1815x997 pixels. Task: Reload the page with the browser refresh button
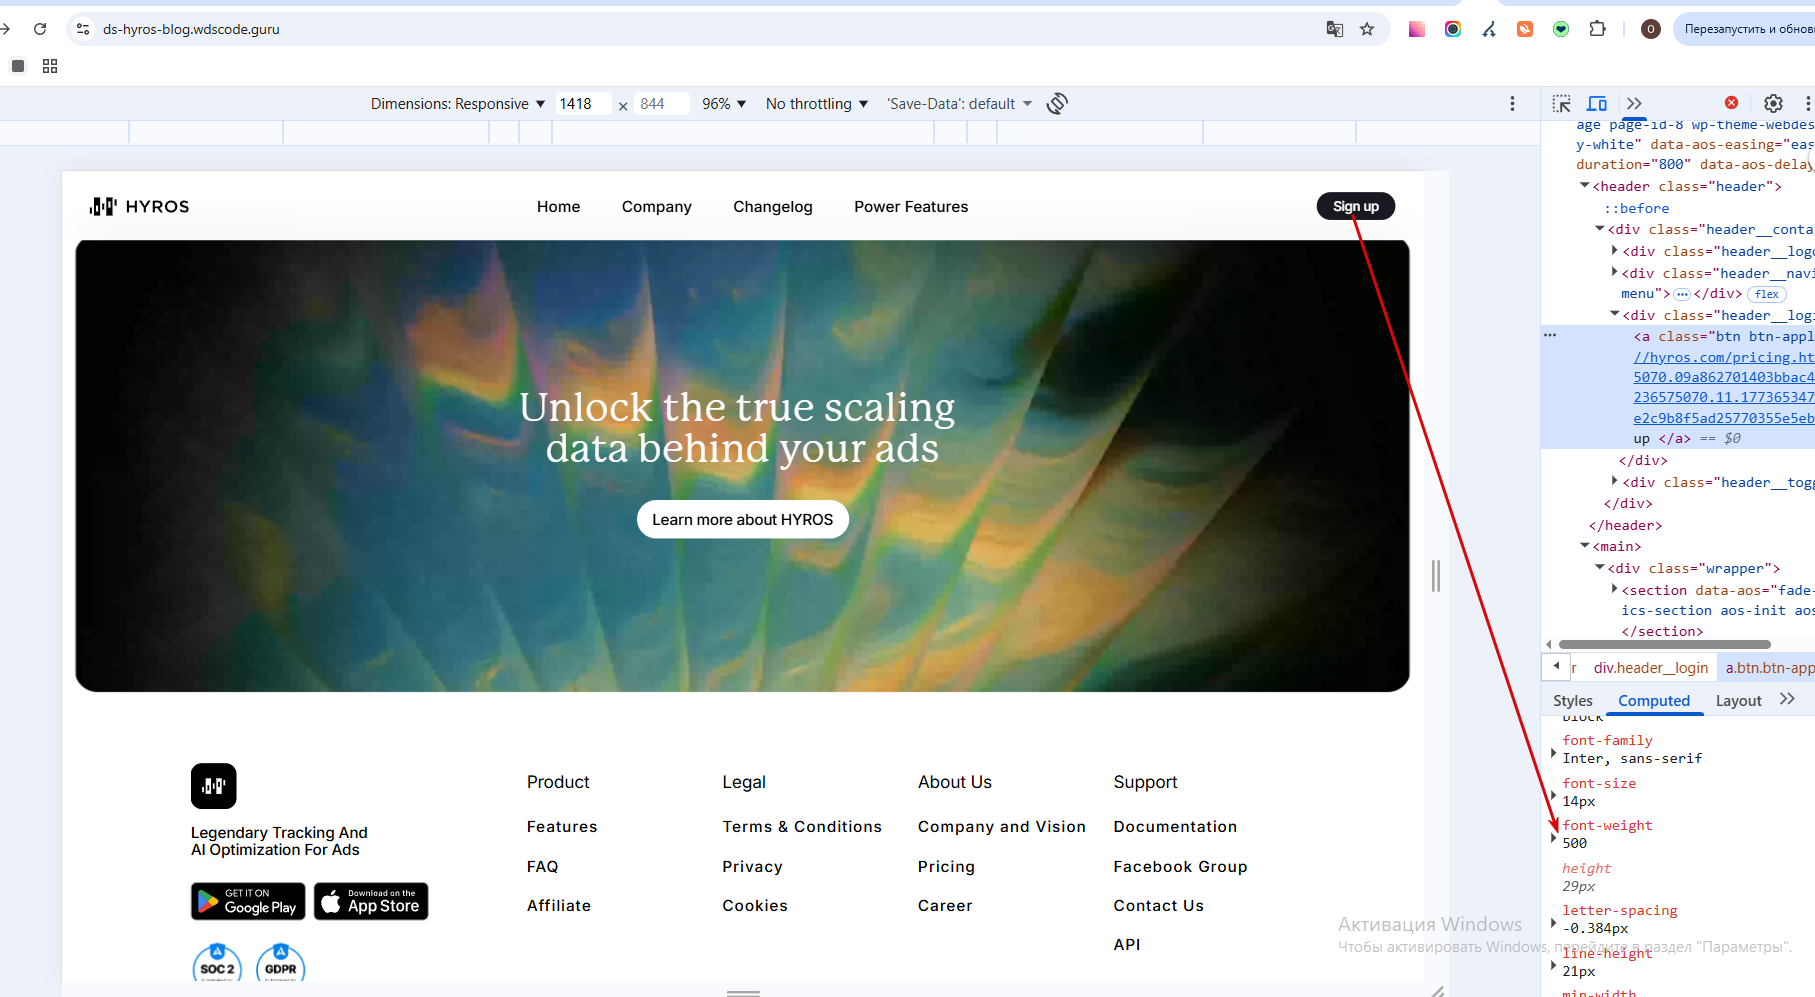(40, 29)
